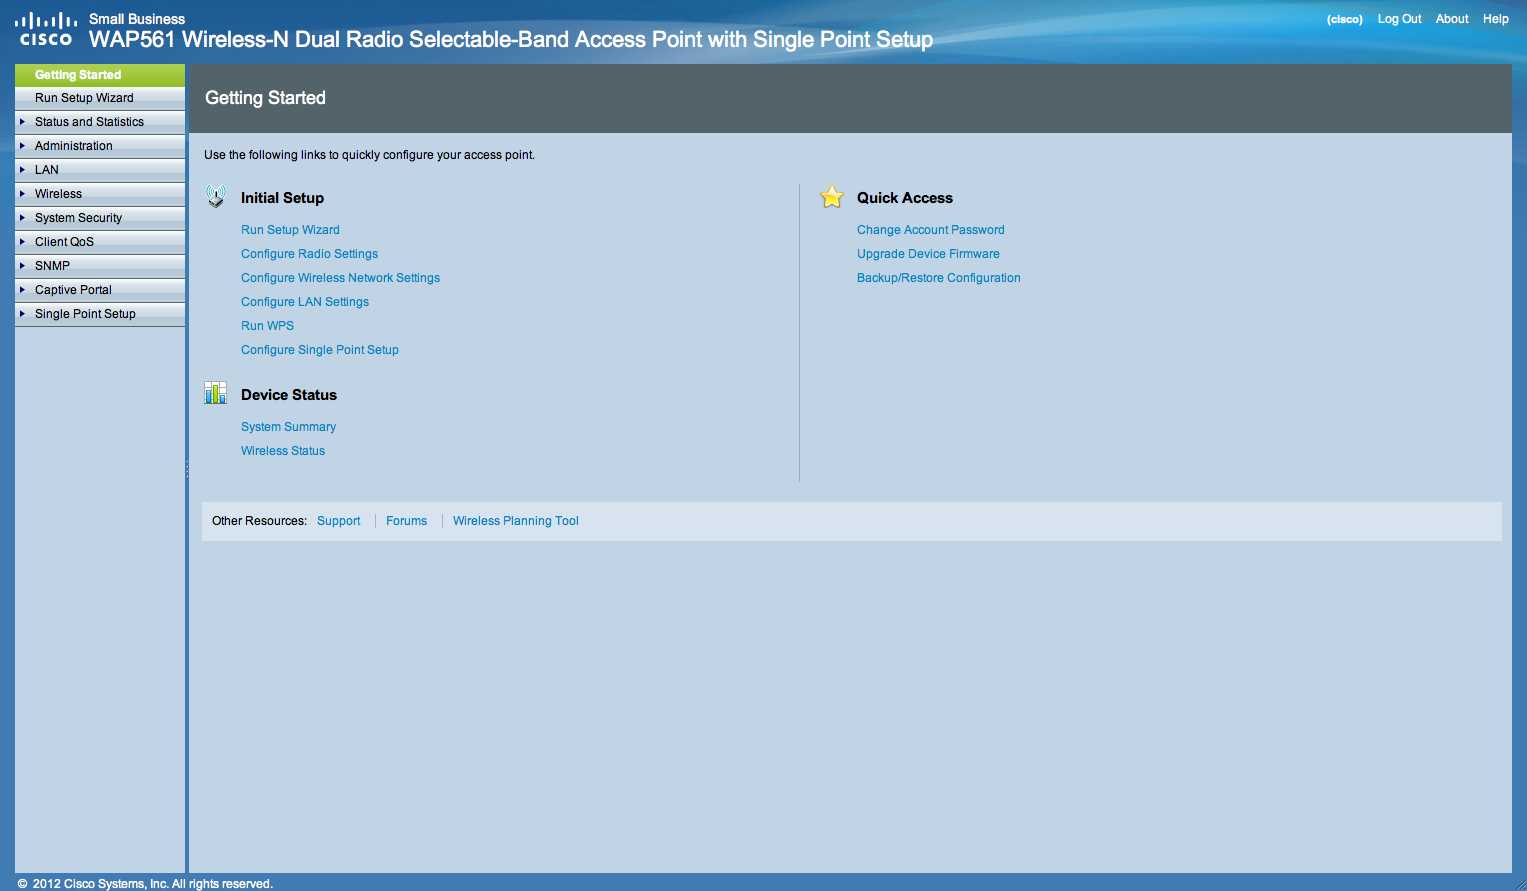Expand the Wireless menu arrow
The image size is (1527, 891).
coord(23,194)
